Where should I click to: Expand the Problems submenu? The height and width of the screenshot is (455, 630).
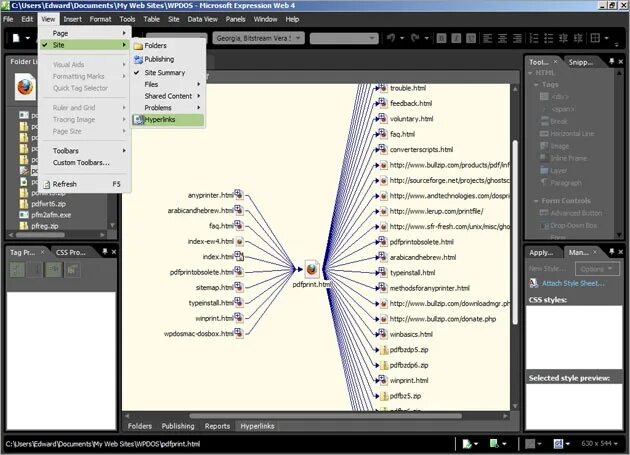168,108
